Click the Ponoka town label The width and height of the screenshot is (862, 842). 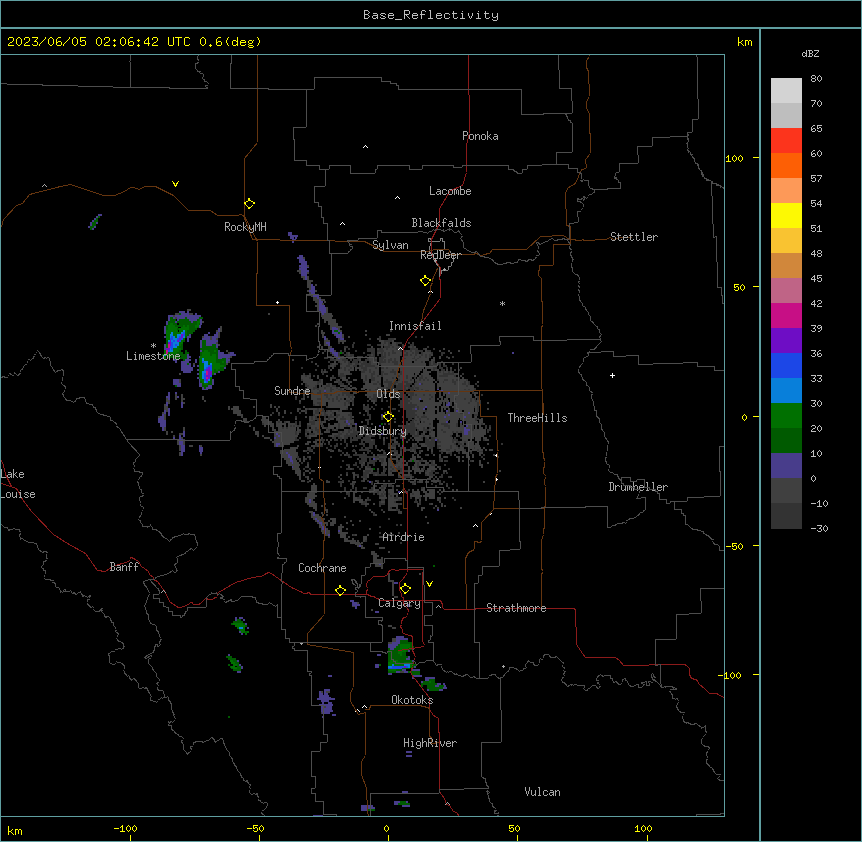point(480,136)
